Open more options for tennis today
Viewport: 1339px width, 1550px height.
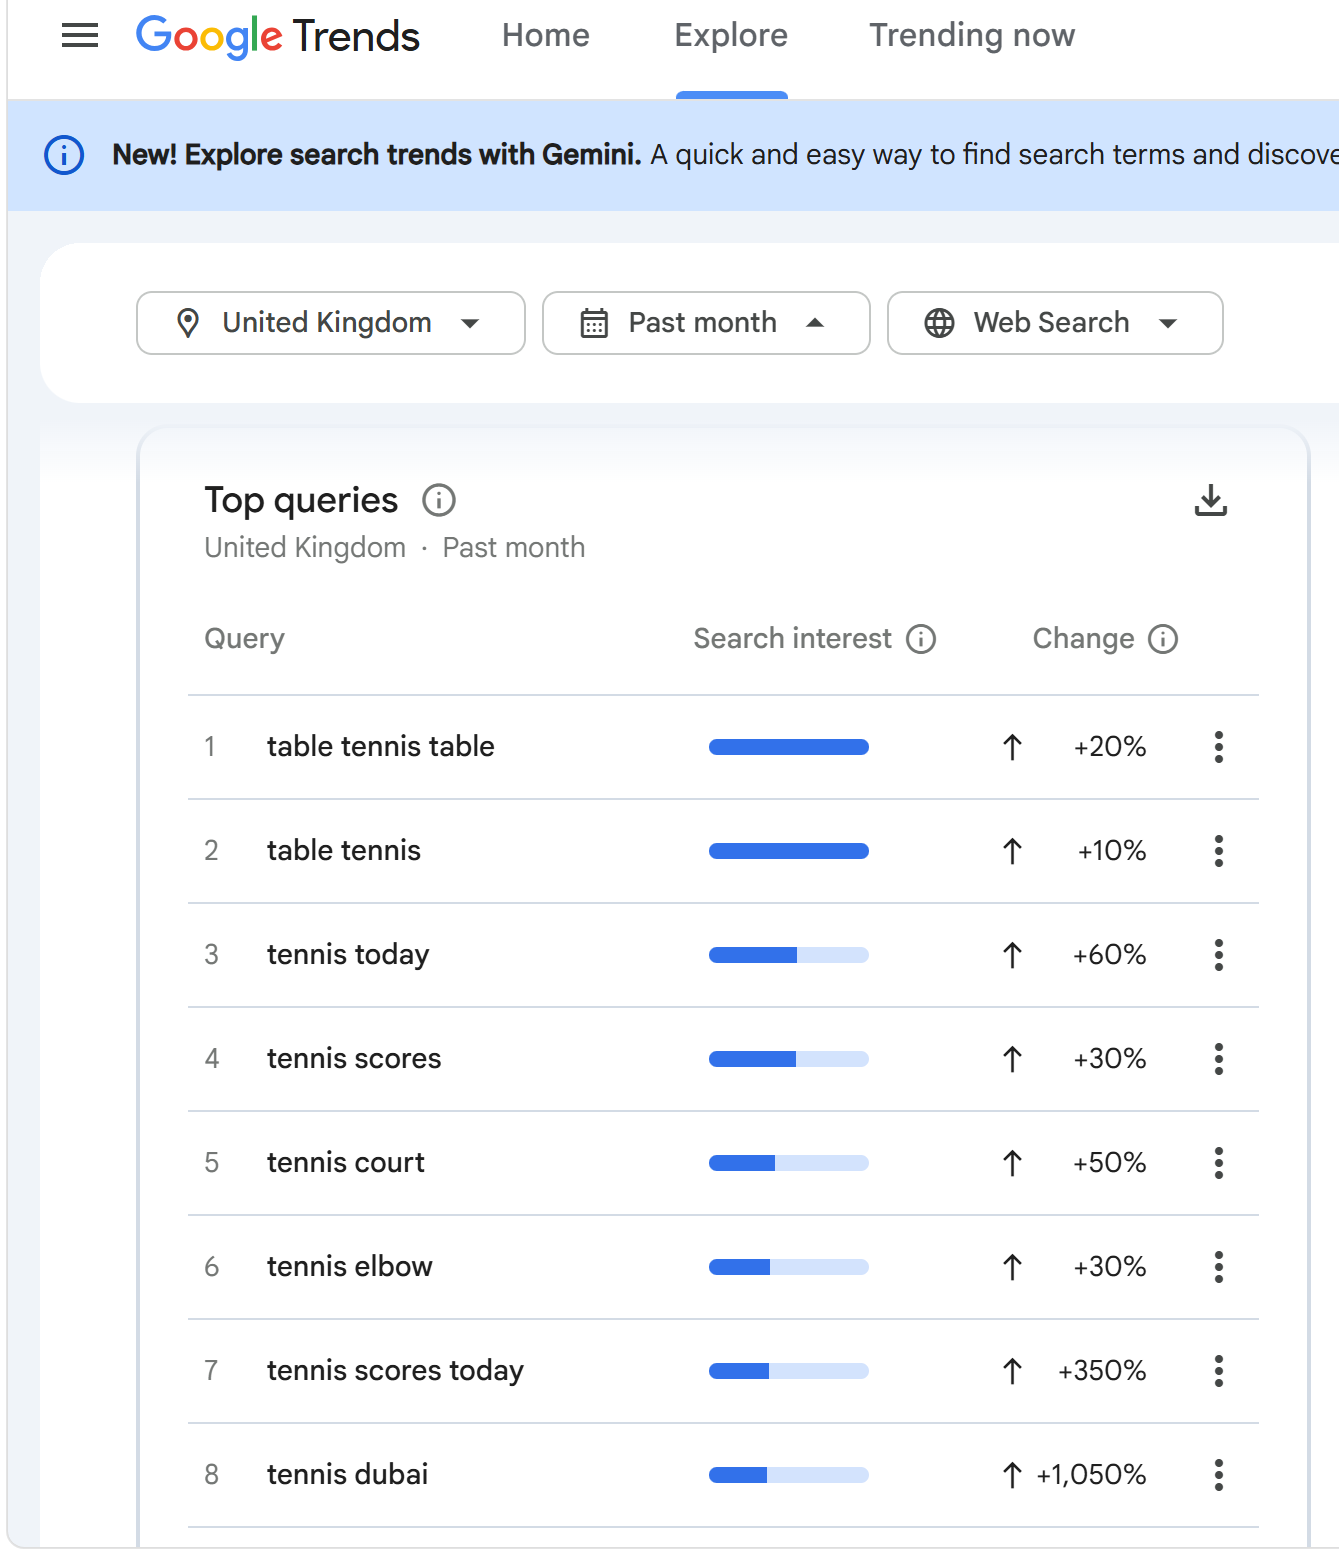[1218, 955]
